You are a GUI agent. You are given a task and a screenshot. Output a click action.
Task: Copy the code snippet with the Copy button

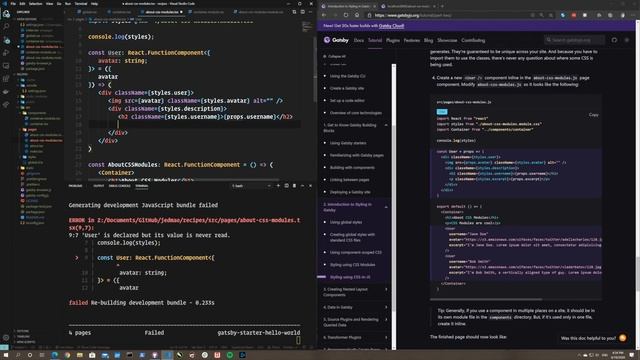[593, 115]
